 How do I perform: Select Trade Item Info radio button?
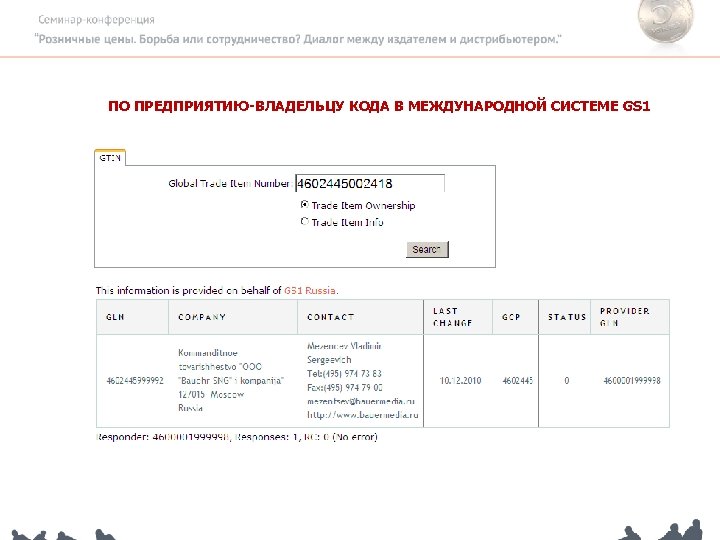coord(304,222)
